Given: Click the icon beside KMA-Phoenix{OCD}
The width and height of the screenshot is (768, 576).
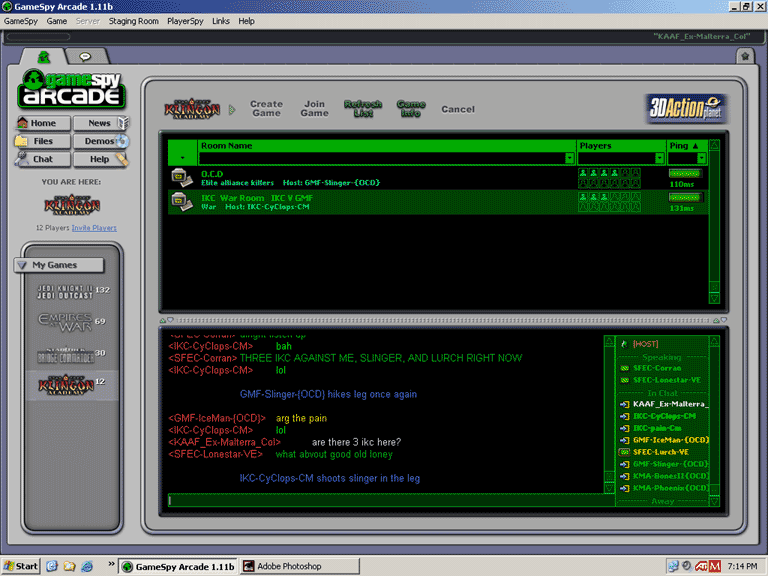Looking at the screenshot, I should pyautogui.click(x=624, y=488).
